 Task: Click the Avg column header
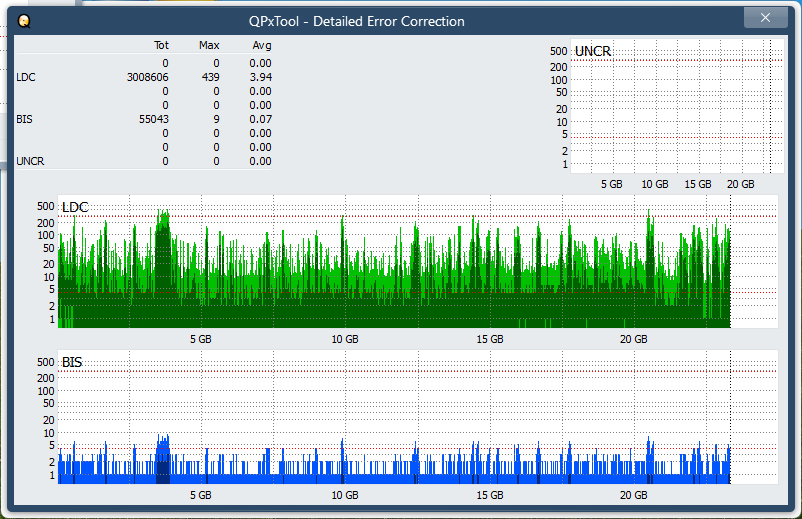[x=262, y=45]
